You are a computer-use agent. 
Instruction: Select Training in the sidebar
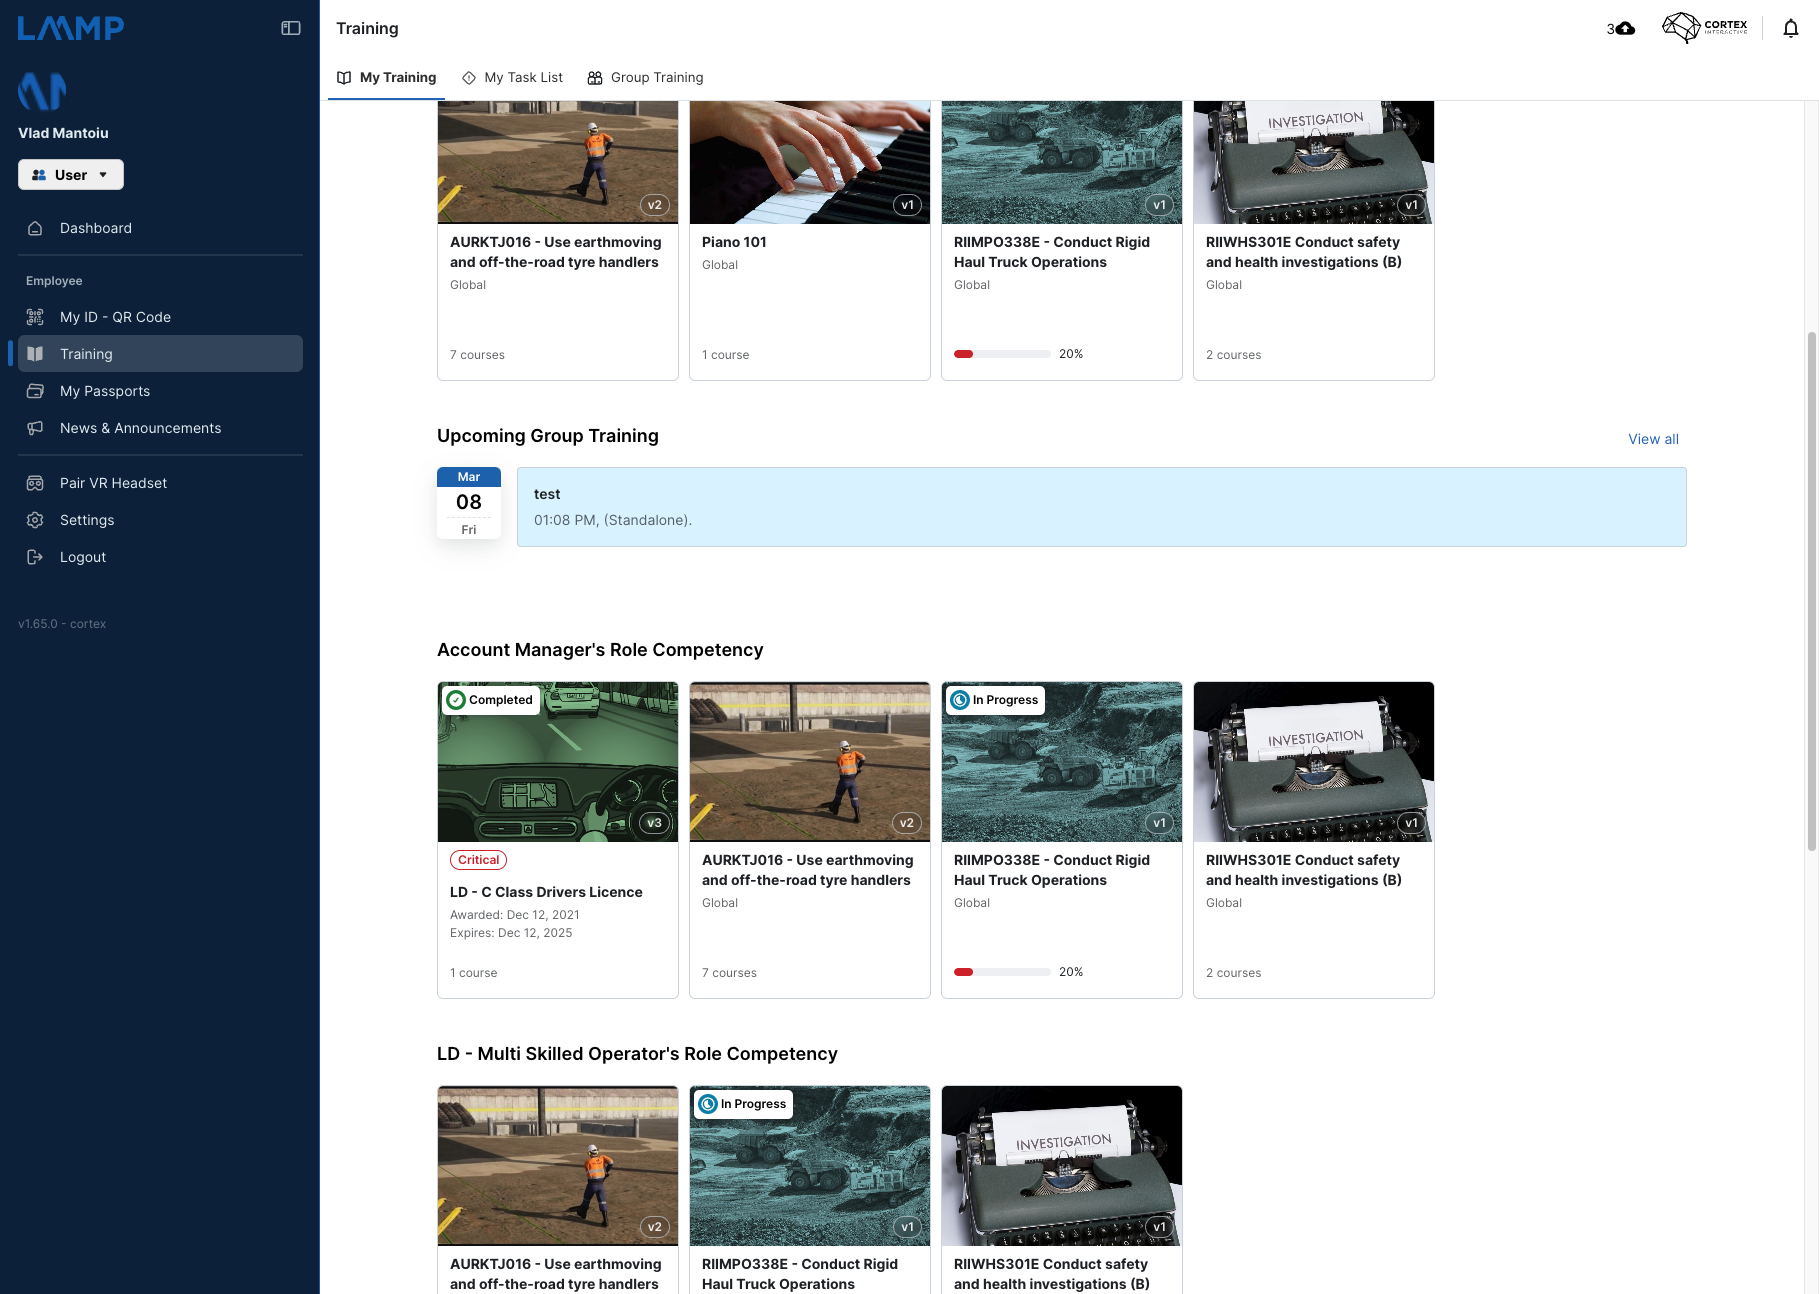coord(160,354)
